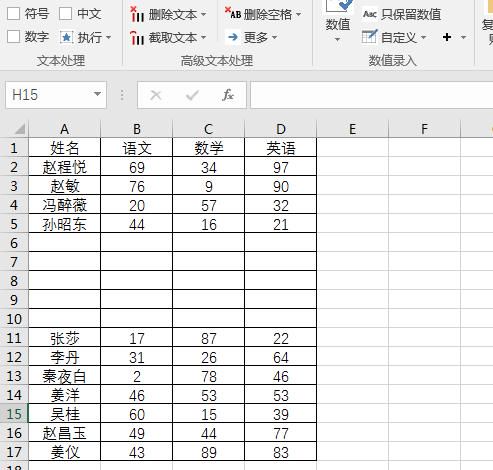Click the 更多 arrow icon

click(x=233, y=37)
